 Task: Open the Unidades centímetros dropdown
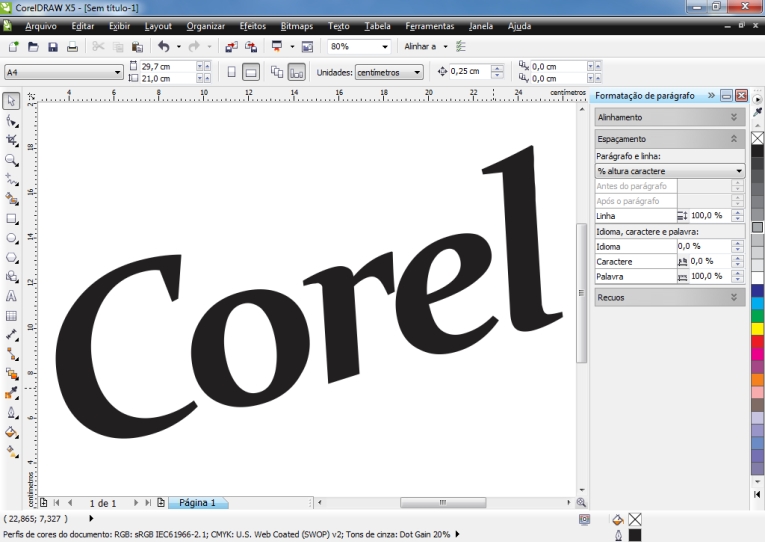(417, 73)
